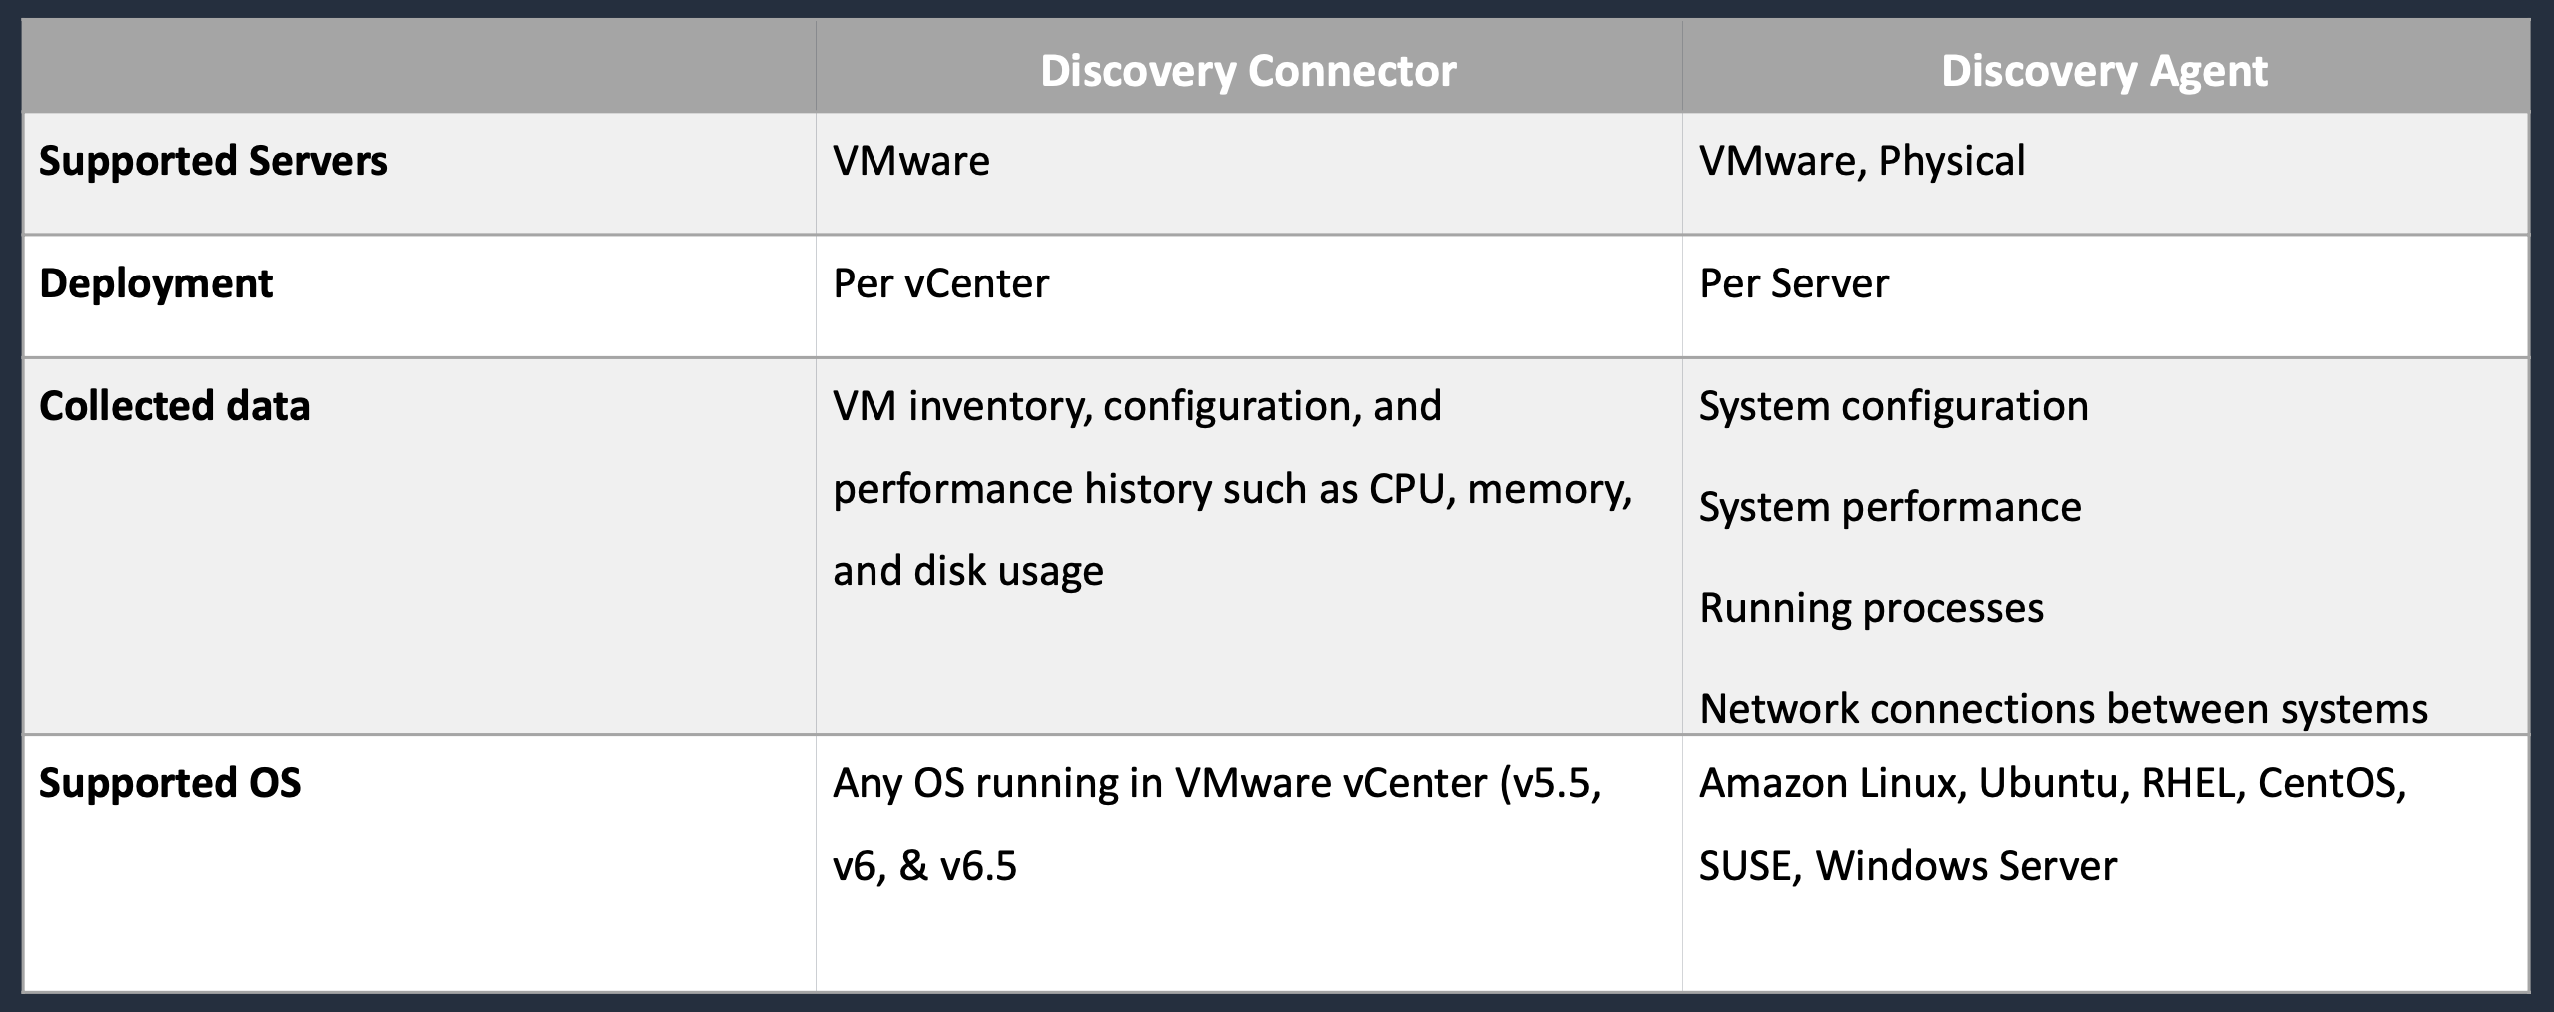
Task: Select the Discovery Connector column header
Action: click(1248, 71)
